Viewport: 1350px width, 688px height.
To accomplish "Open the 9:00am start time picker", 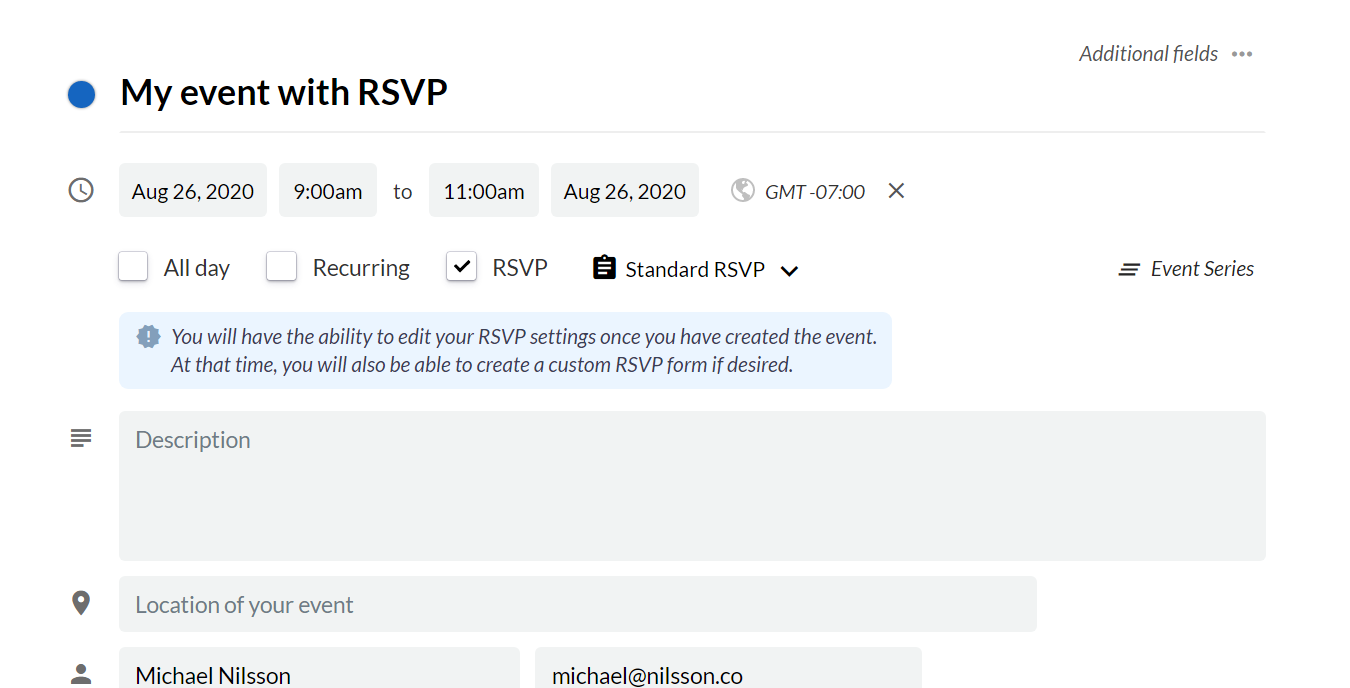I will click(x=328, y=191).
